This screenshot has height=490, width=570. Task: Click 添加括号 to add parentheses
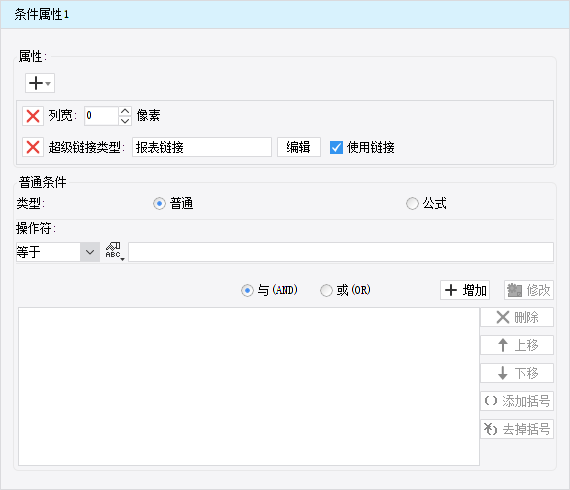point(517,401)
